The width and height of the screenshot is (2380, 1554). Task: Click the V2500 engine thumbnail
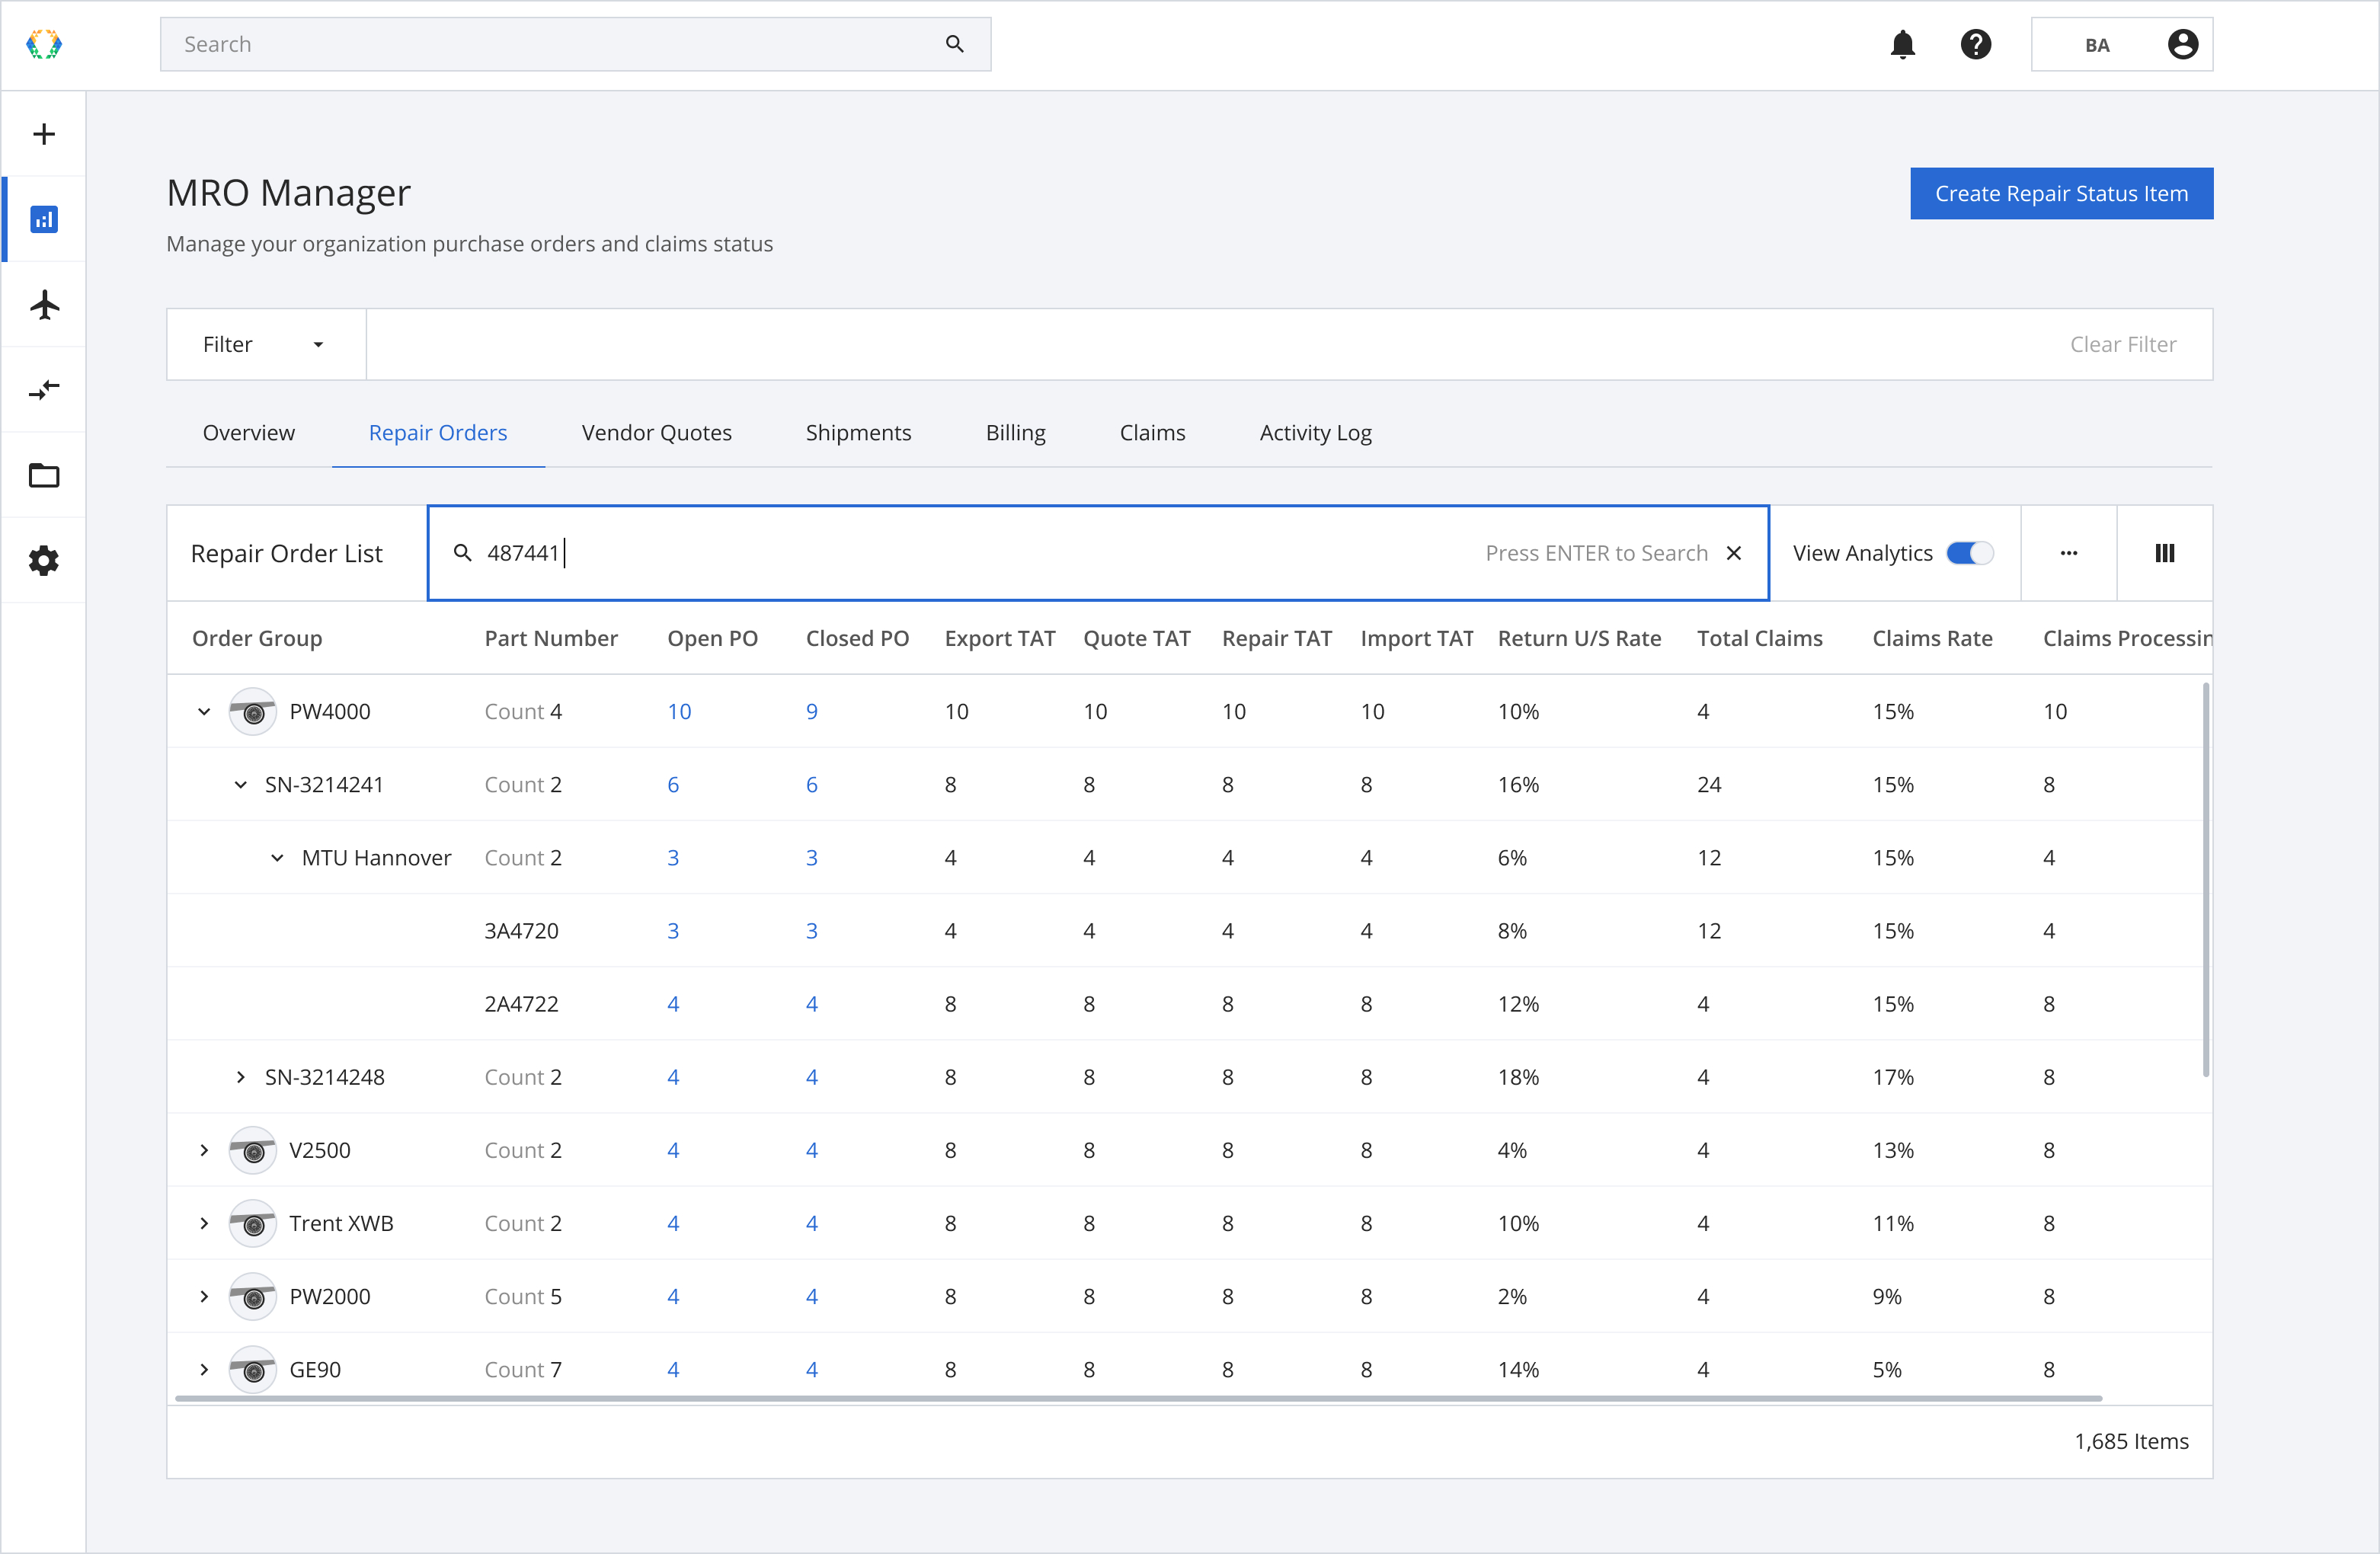pyautogui.click(x=253, y=1150)
